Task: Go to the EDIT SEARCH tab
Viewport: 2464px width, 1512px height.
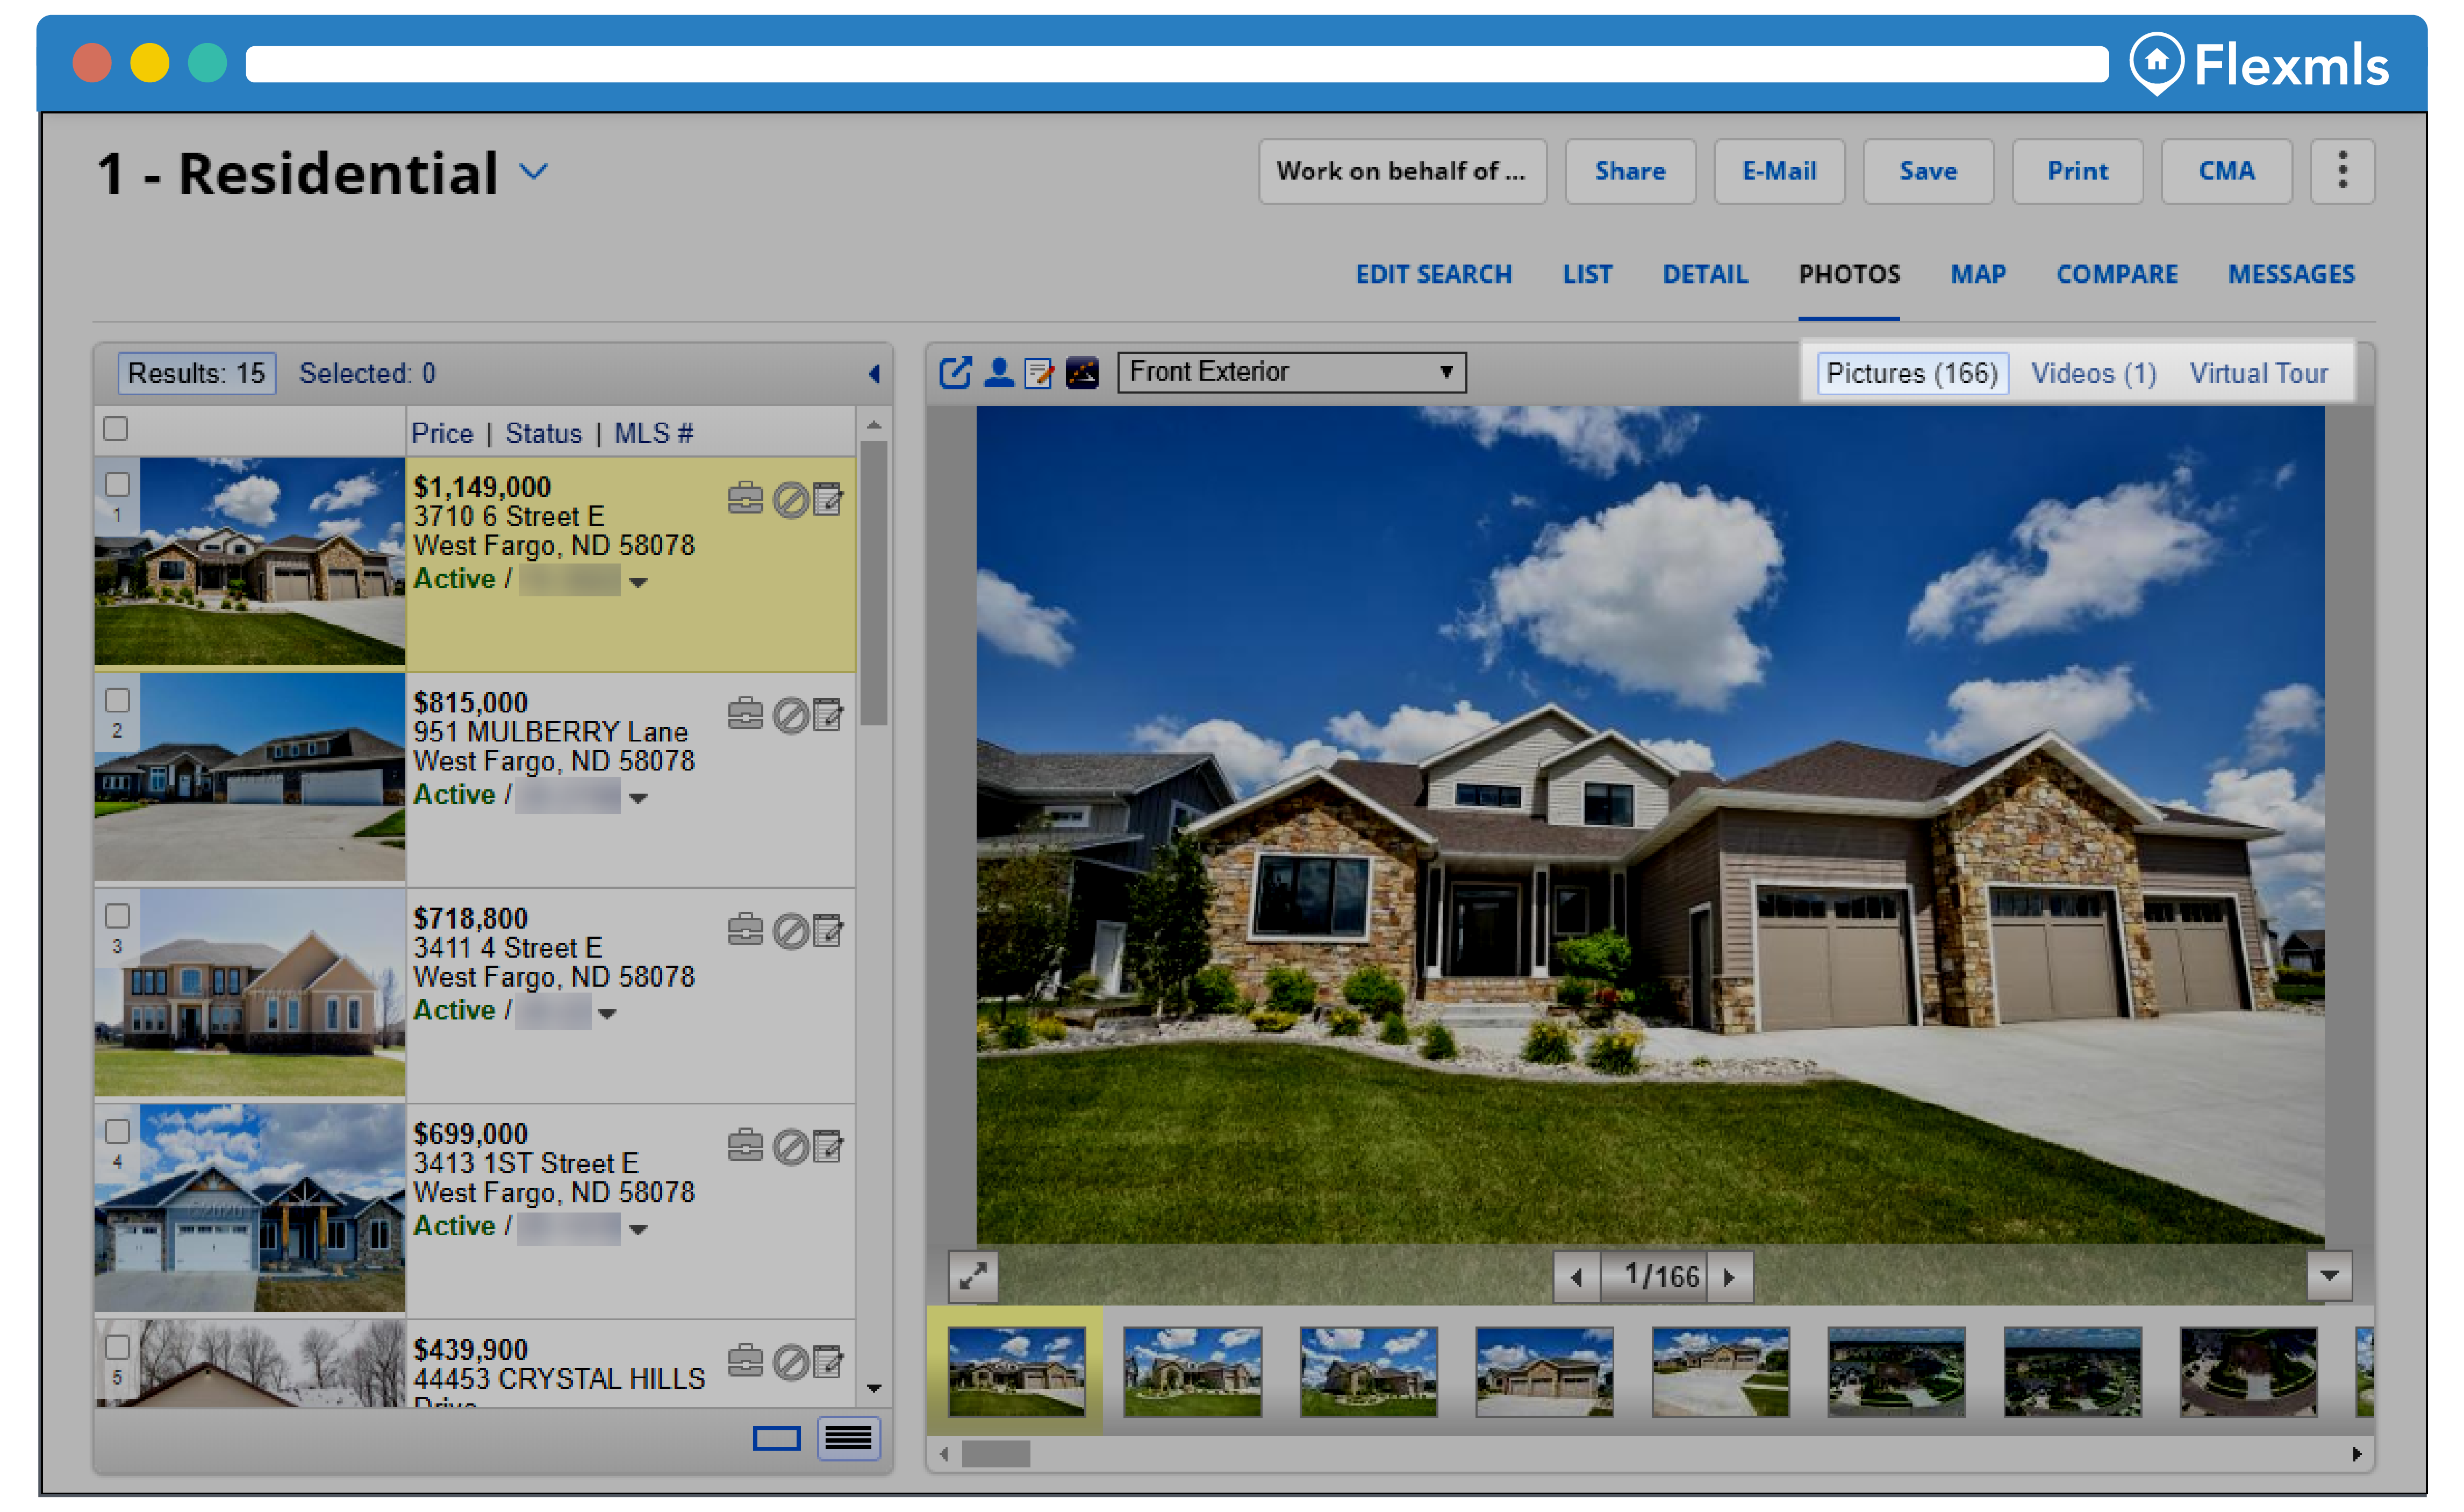Action: tap(1433, 274)
